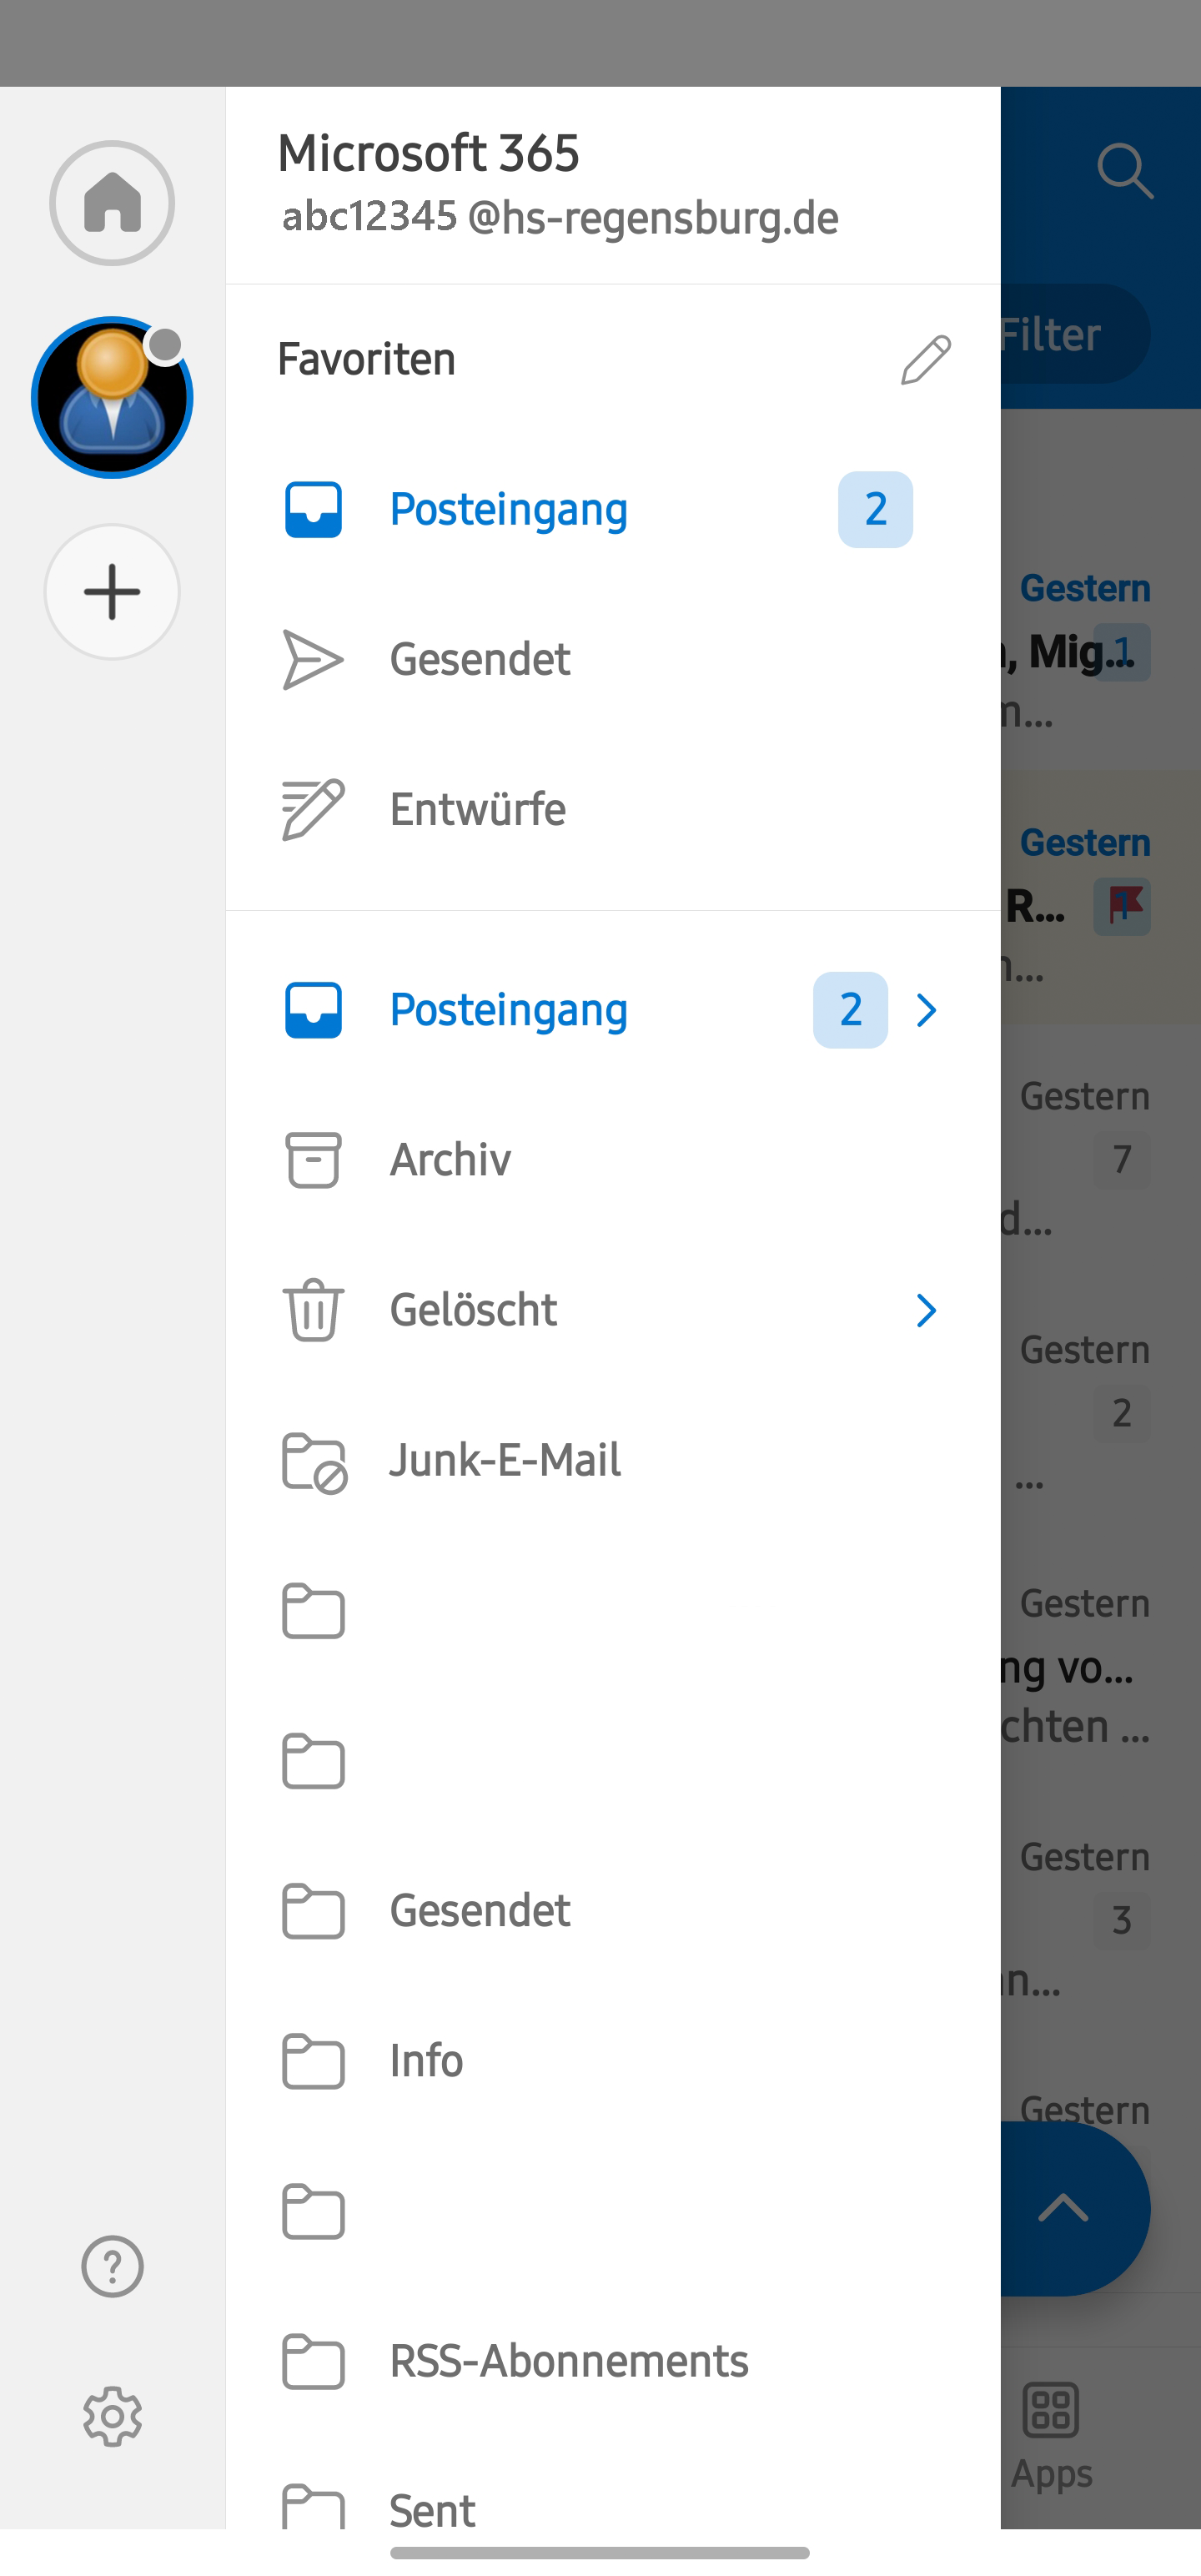The image size is (1201, 2576).
Task: Edit Favoriten using the pencil icon
Action: click(x=925, y=360)
